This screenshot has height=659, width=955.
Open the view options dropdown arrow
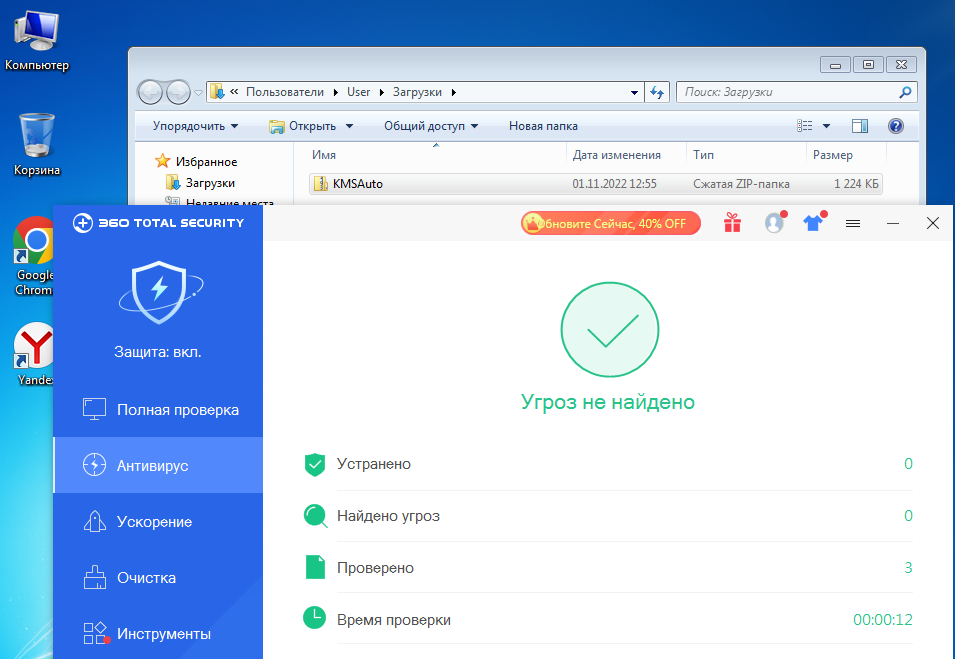[x=826, y=126]
